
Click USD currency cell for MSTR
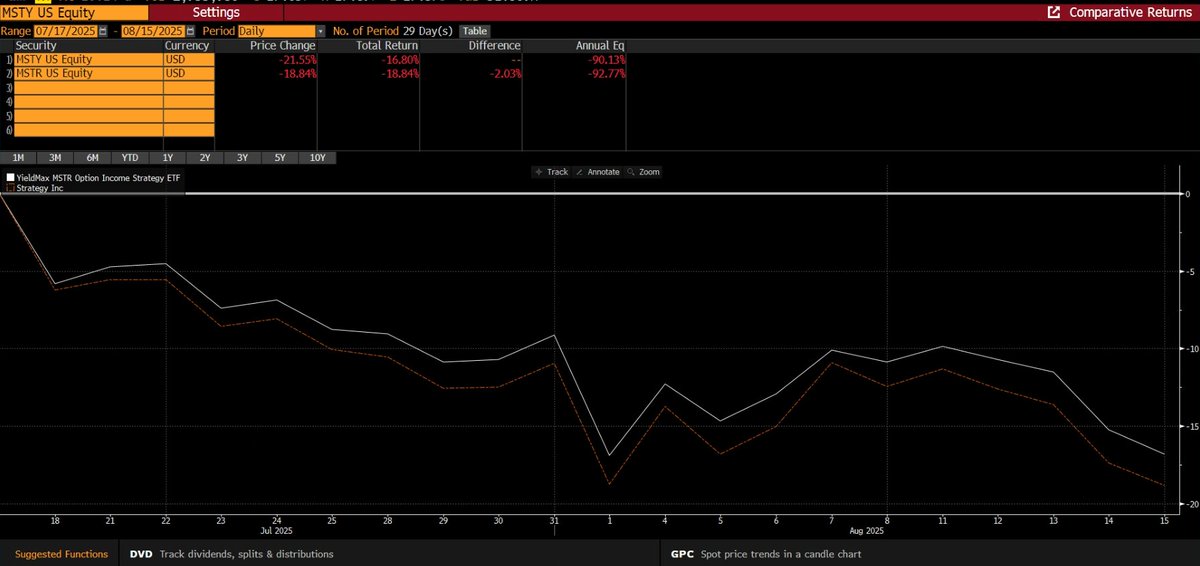click(189, 73)
